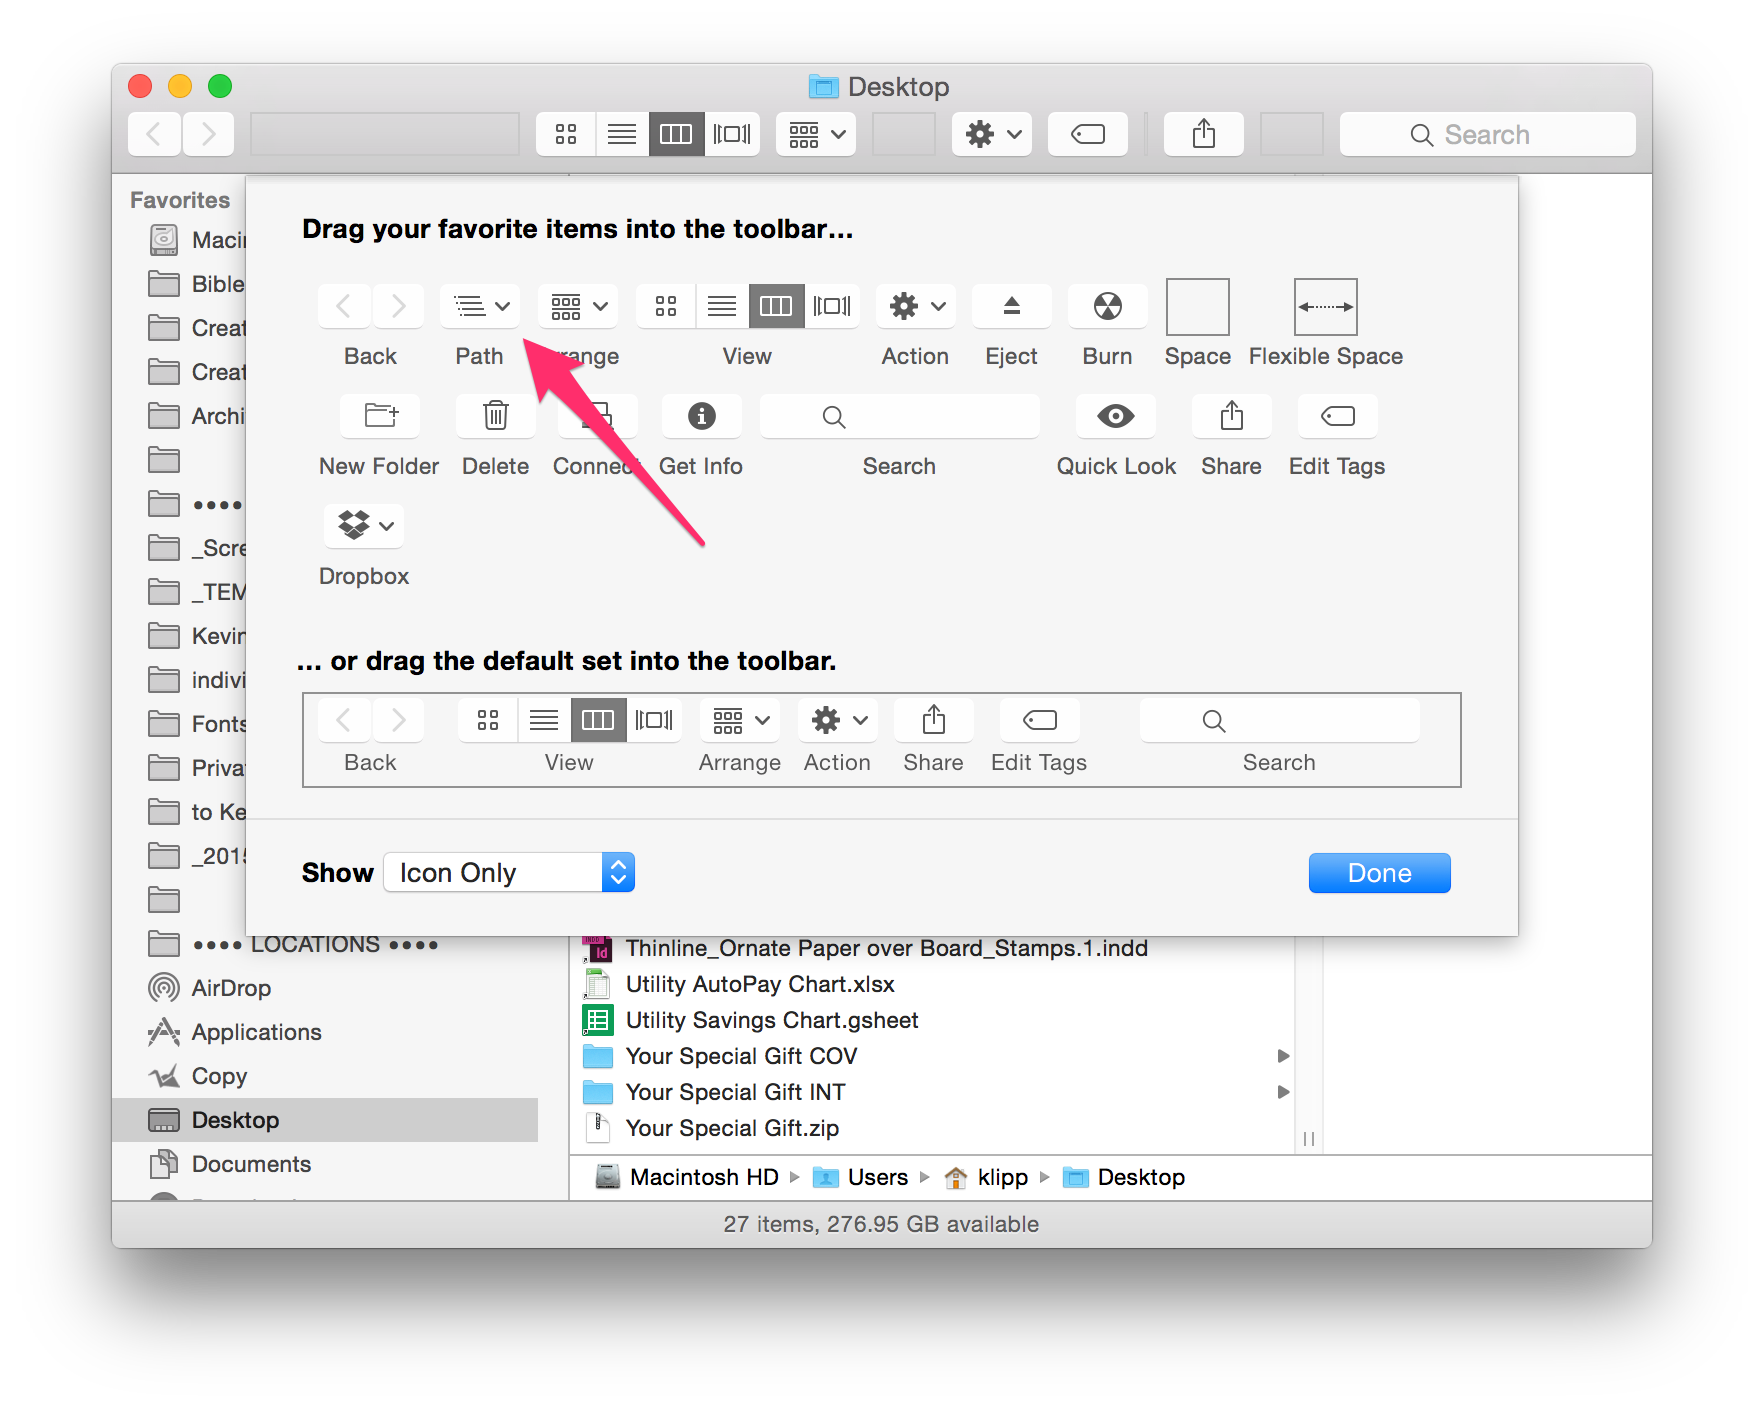This screenshot has height=1408, width=1764.
Task: Select the Get Info icon
Action: click(x=702, y=416)
